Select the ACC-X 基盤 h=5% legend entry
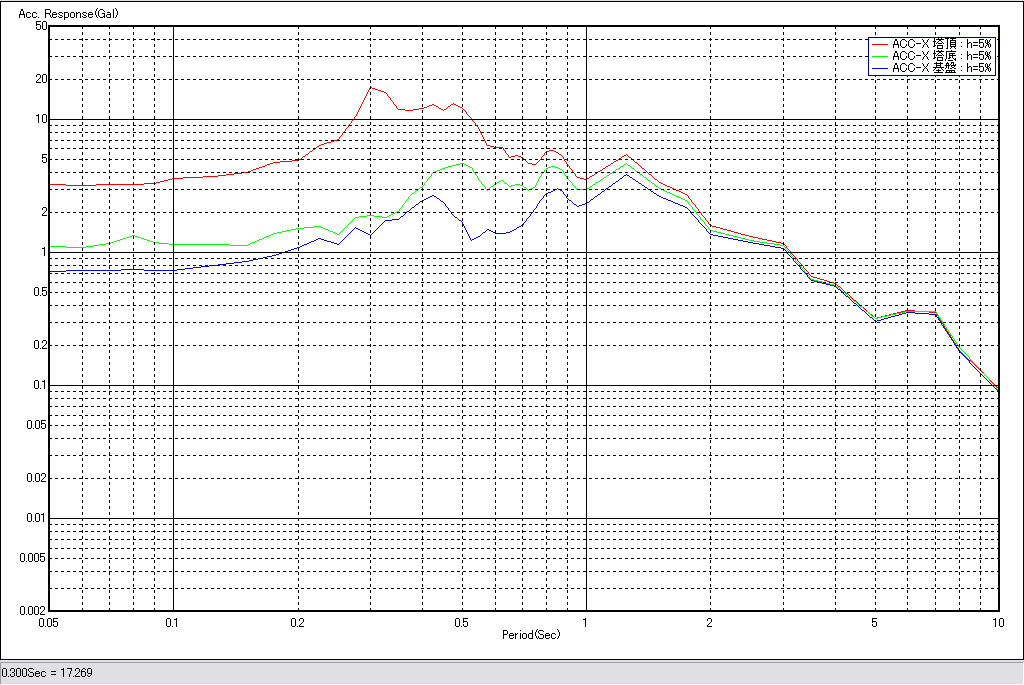 tap(941, 68)
